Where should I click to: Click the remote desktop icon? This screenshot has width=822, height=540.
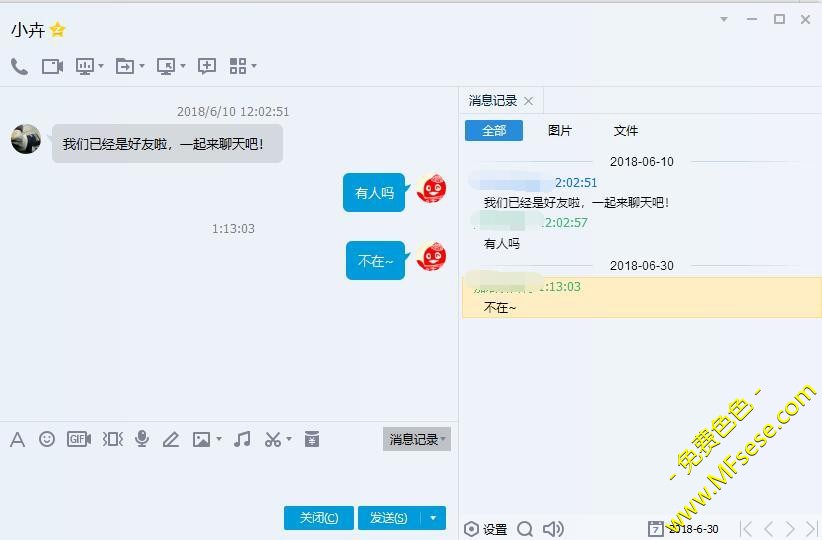point(166,67)
